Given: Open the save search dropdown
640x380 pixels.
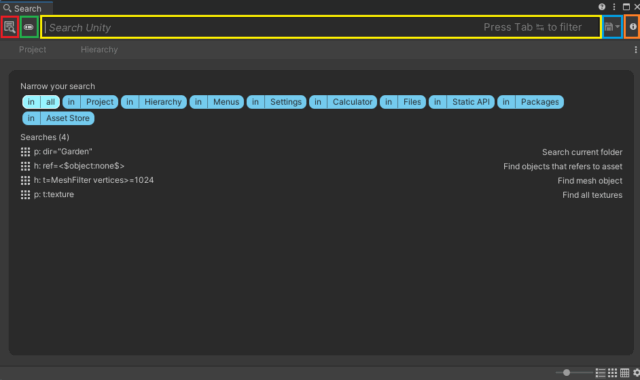Looking at the screenshot, I should tap(612, 27).
